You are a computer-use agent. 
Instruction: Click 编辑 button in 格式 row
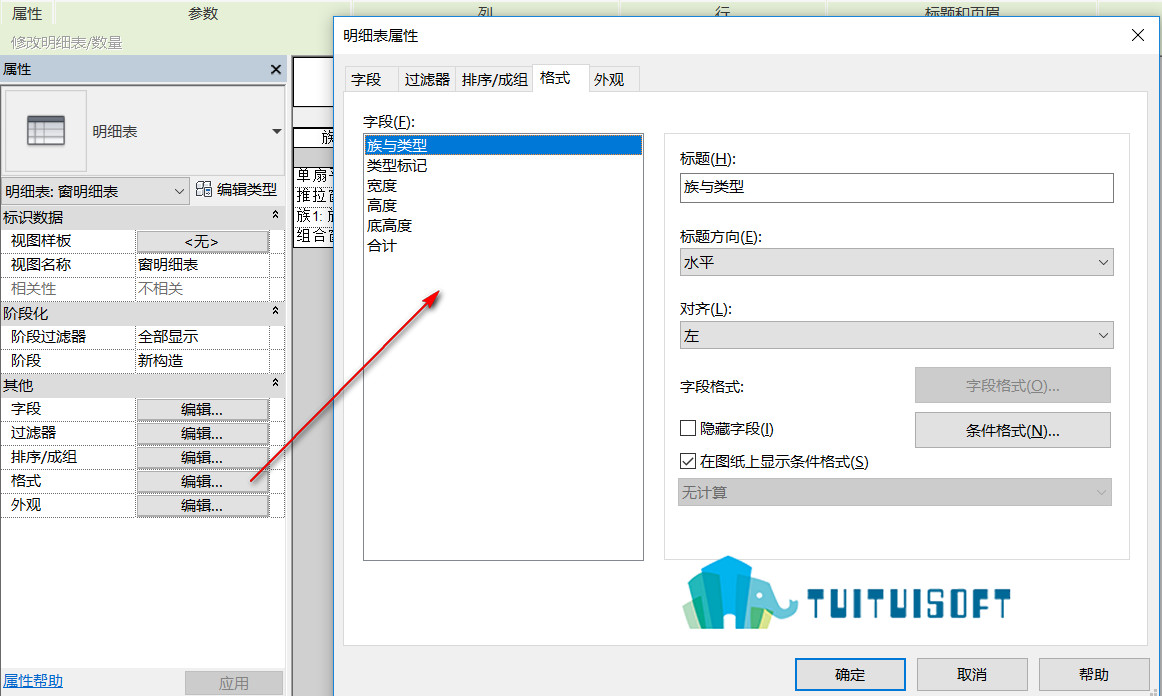coord(202,481)
